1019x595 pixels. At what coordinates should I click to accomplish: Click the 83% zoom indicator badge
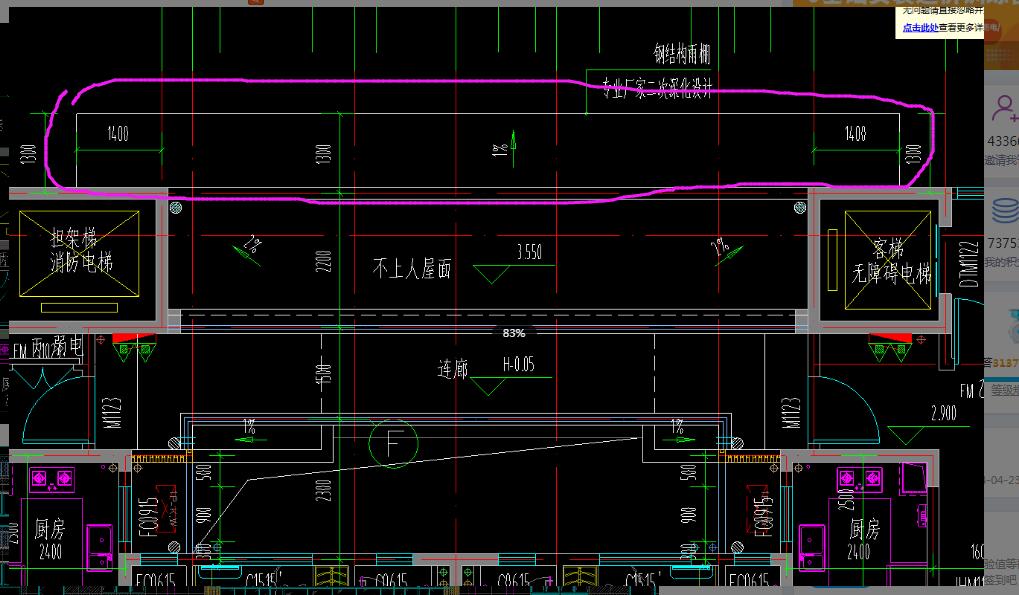[513, 333]
